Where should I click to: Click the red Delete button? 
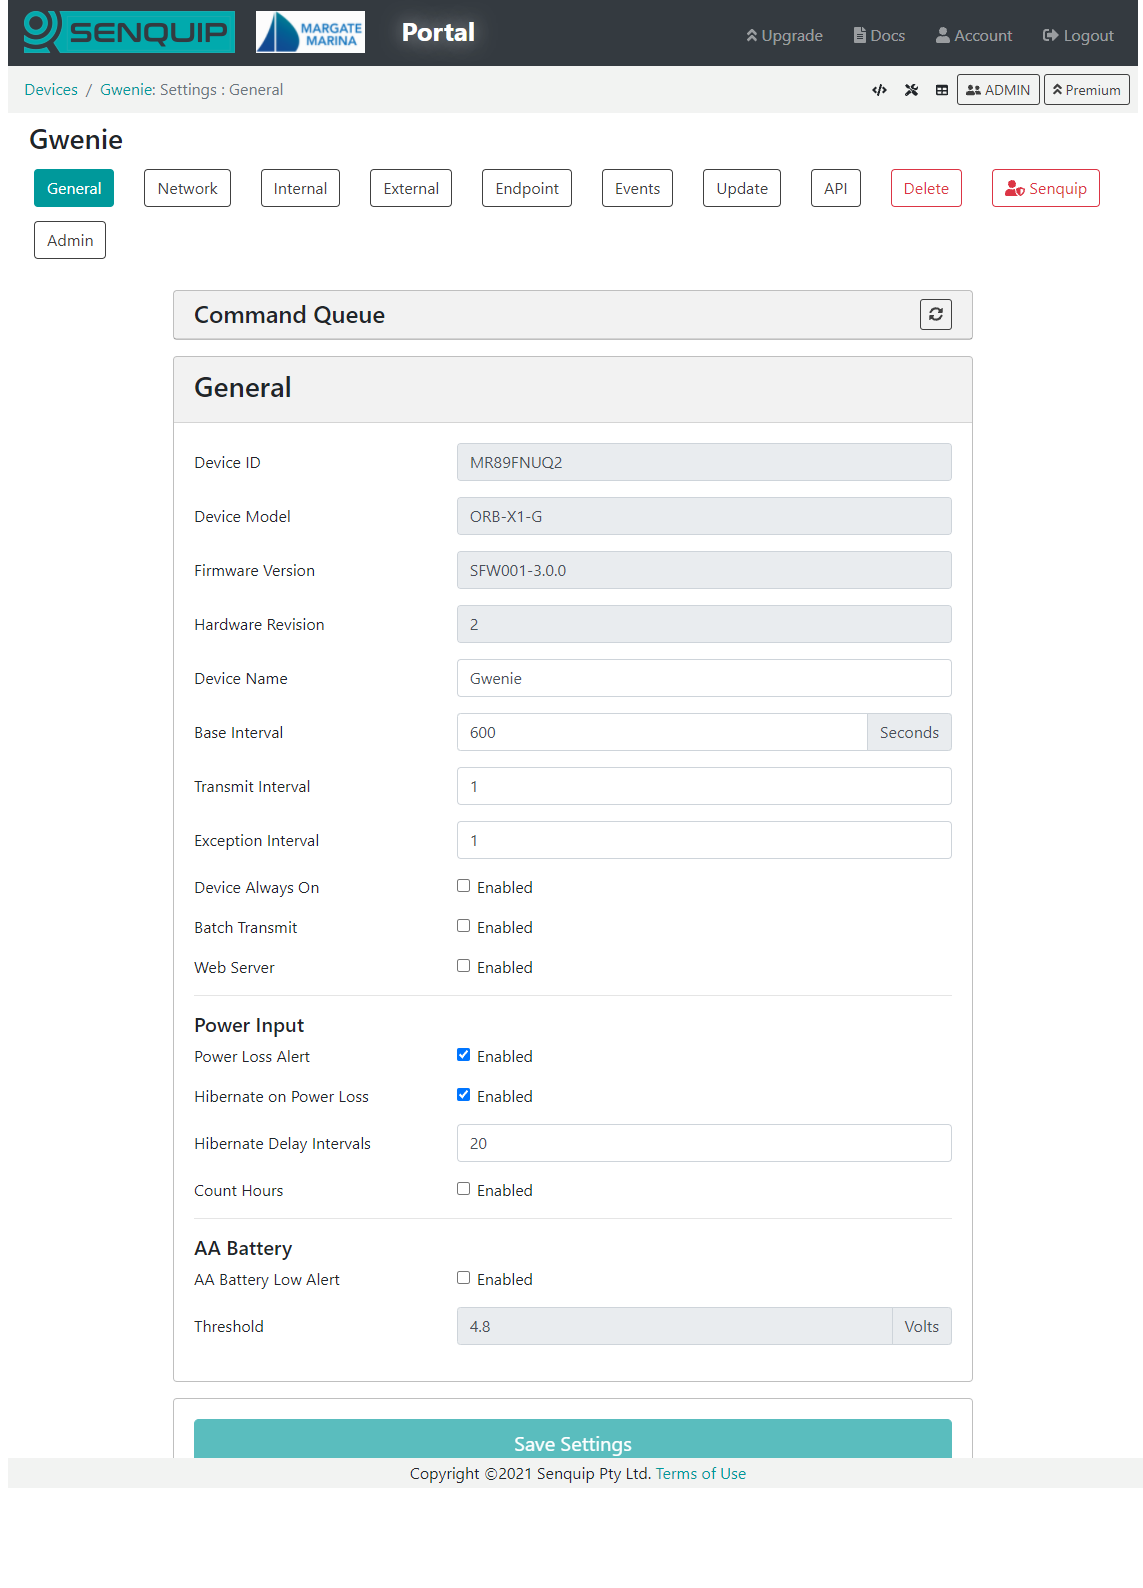(926, 188)
